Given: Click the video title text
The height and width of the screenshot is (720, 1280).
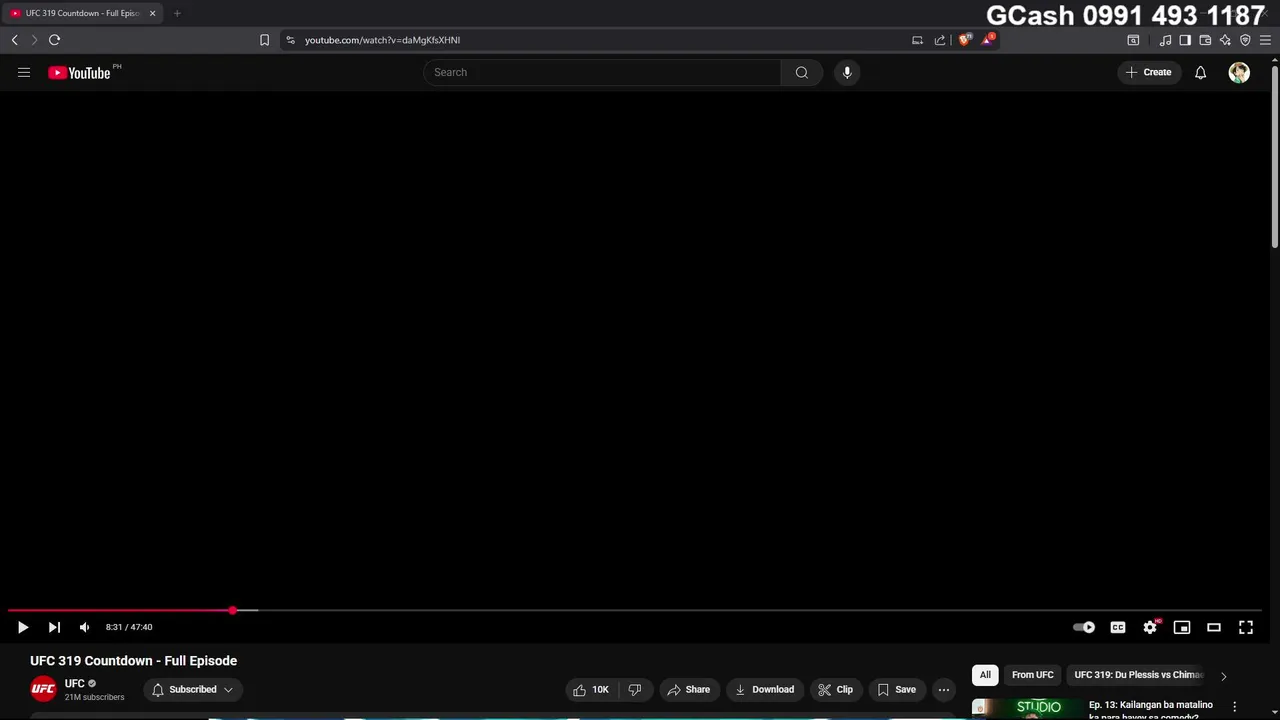Looking at the screenshot, I should pyautogui.click(x=134, y=661).
